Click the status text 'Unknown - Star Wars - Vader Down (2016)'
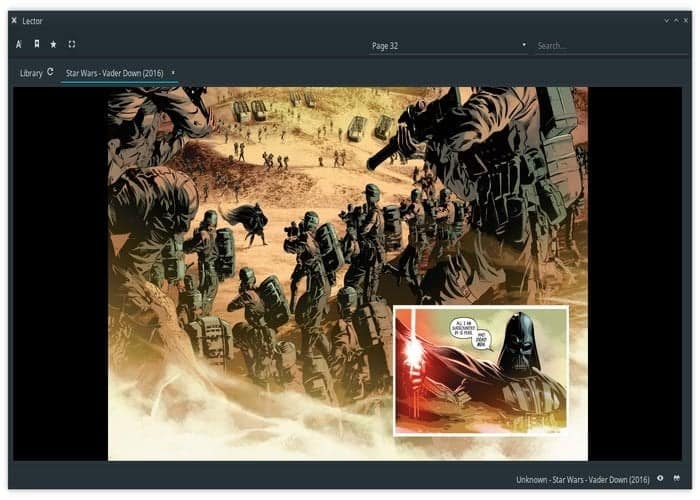Image resolution: width=700 pixels, height=500 pixels. pyautogui.click(x=583, y=479)
